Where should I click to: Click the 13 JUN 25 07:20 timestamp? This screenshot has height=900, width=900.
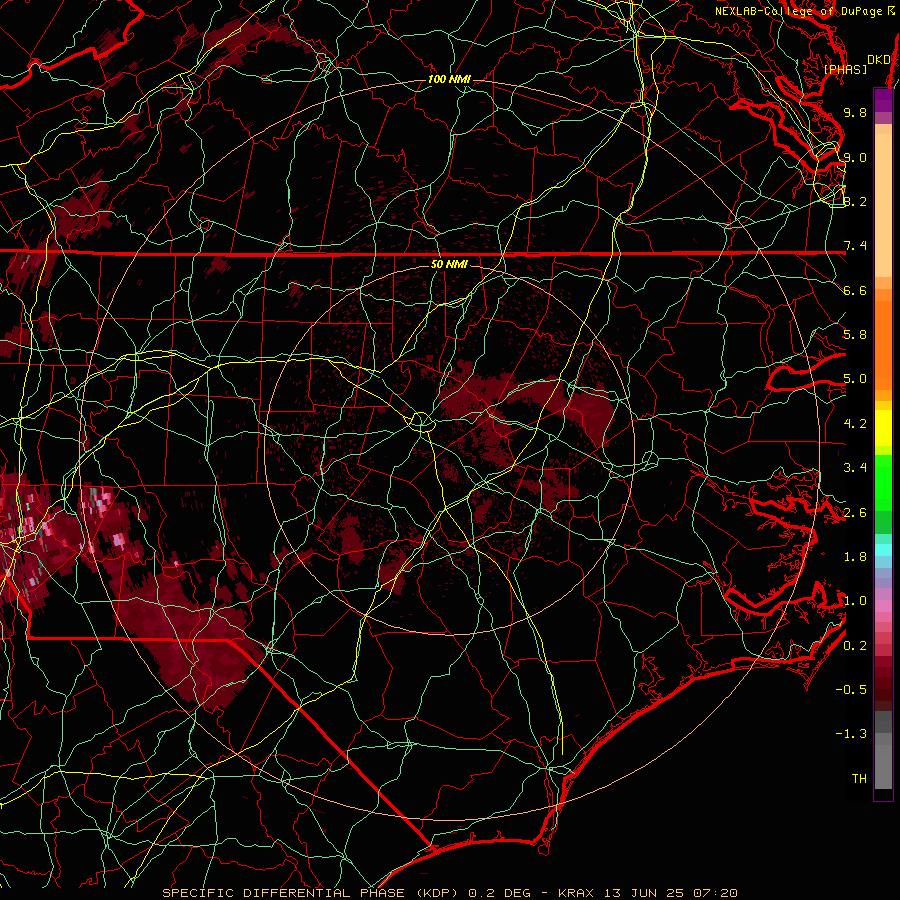(x=671, y=893)
